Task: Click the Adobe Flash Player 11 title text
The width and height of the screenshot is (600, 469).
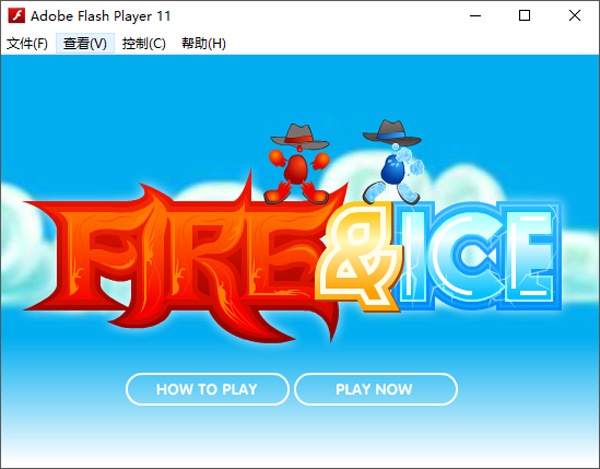Action: click(101, 16)
